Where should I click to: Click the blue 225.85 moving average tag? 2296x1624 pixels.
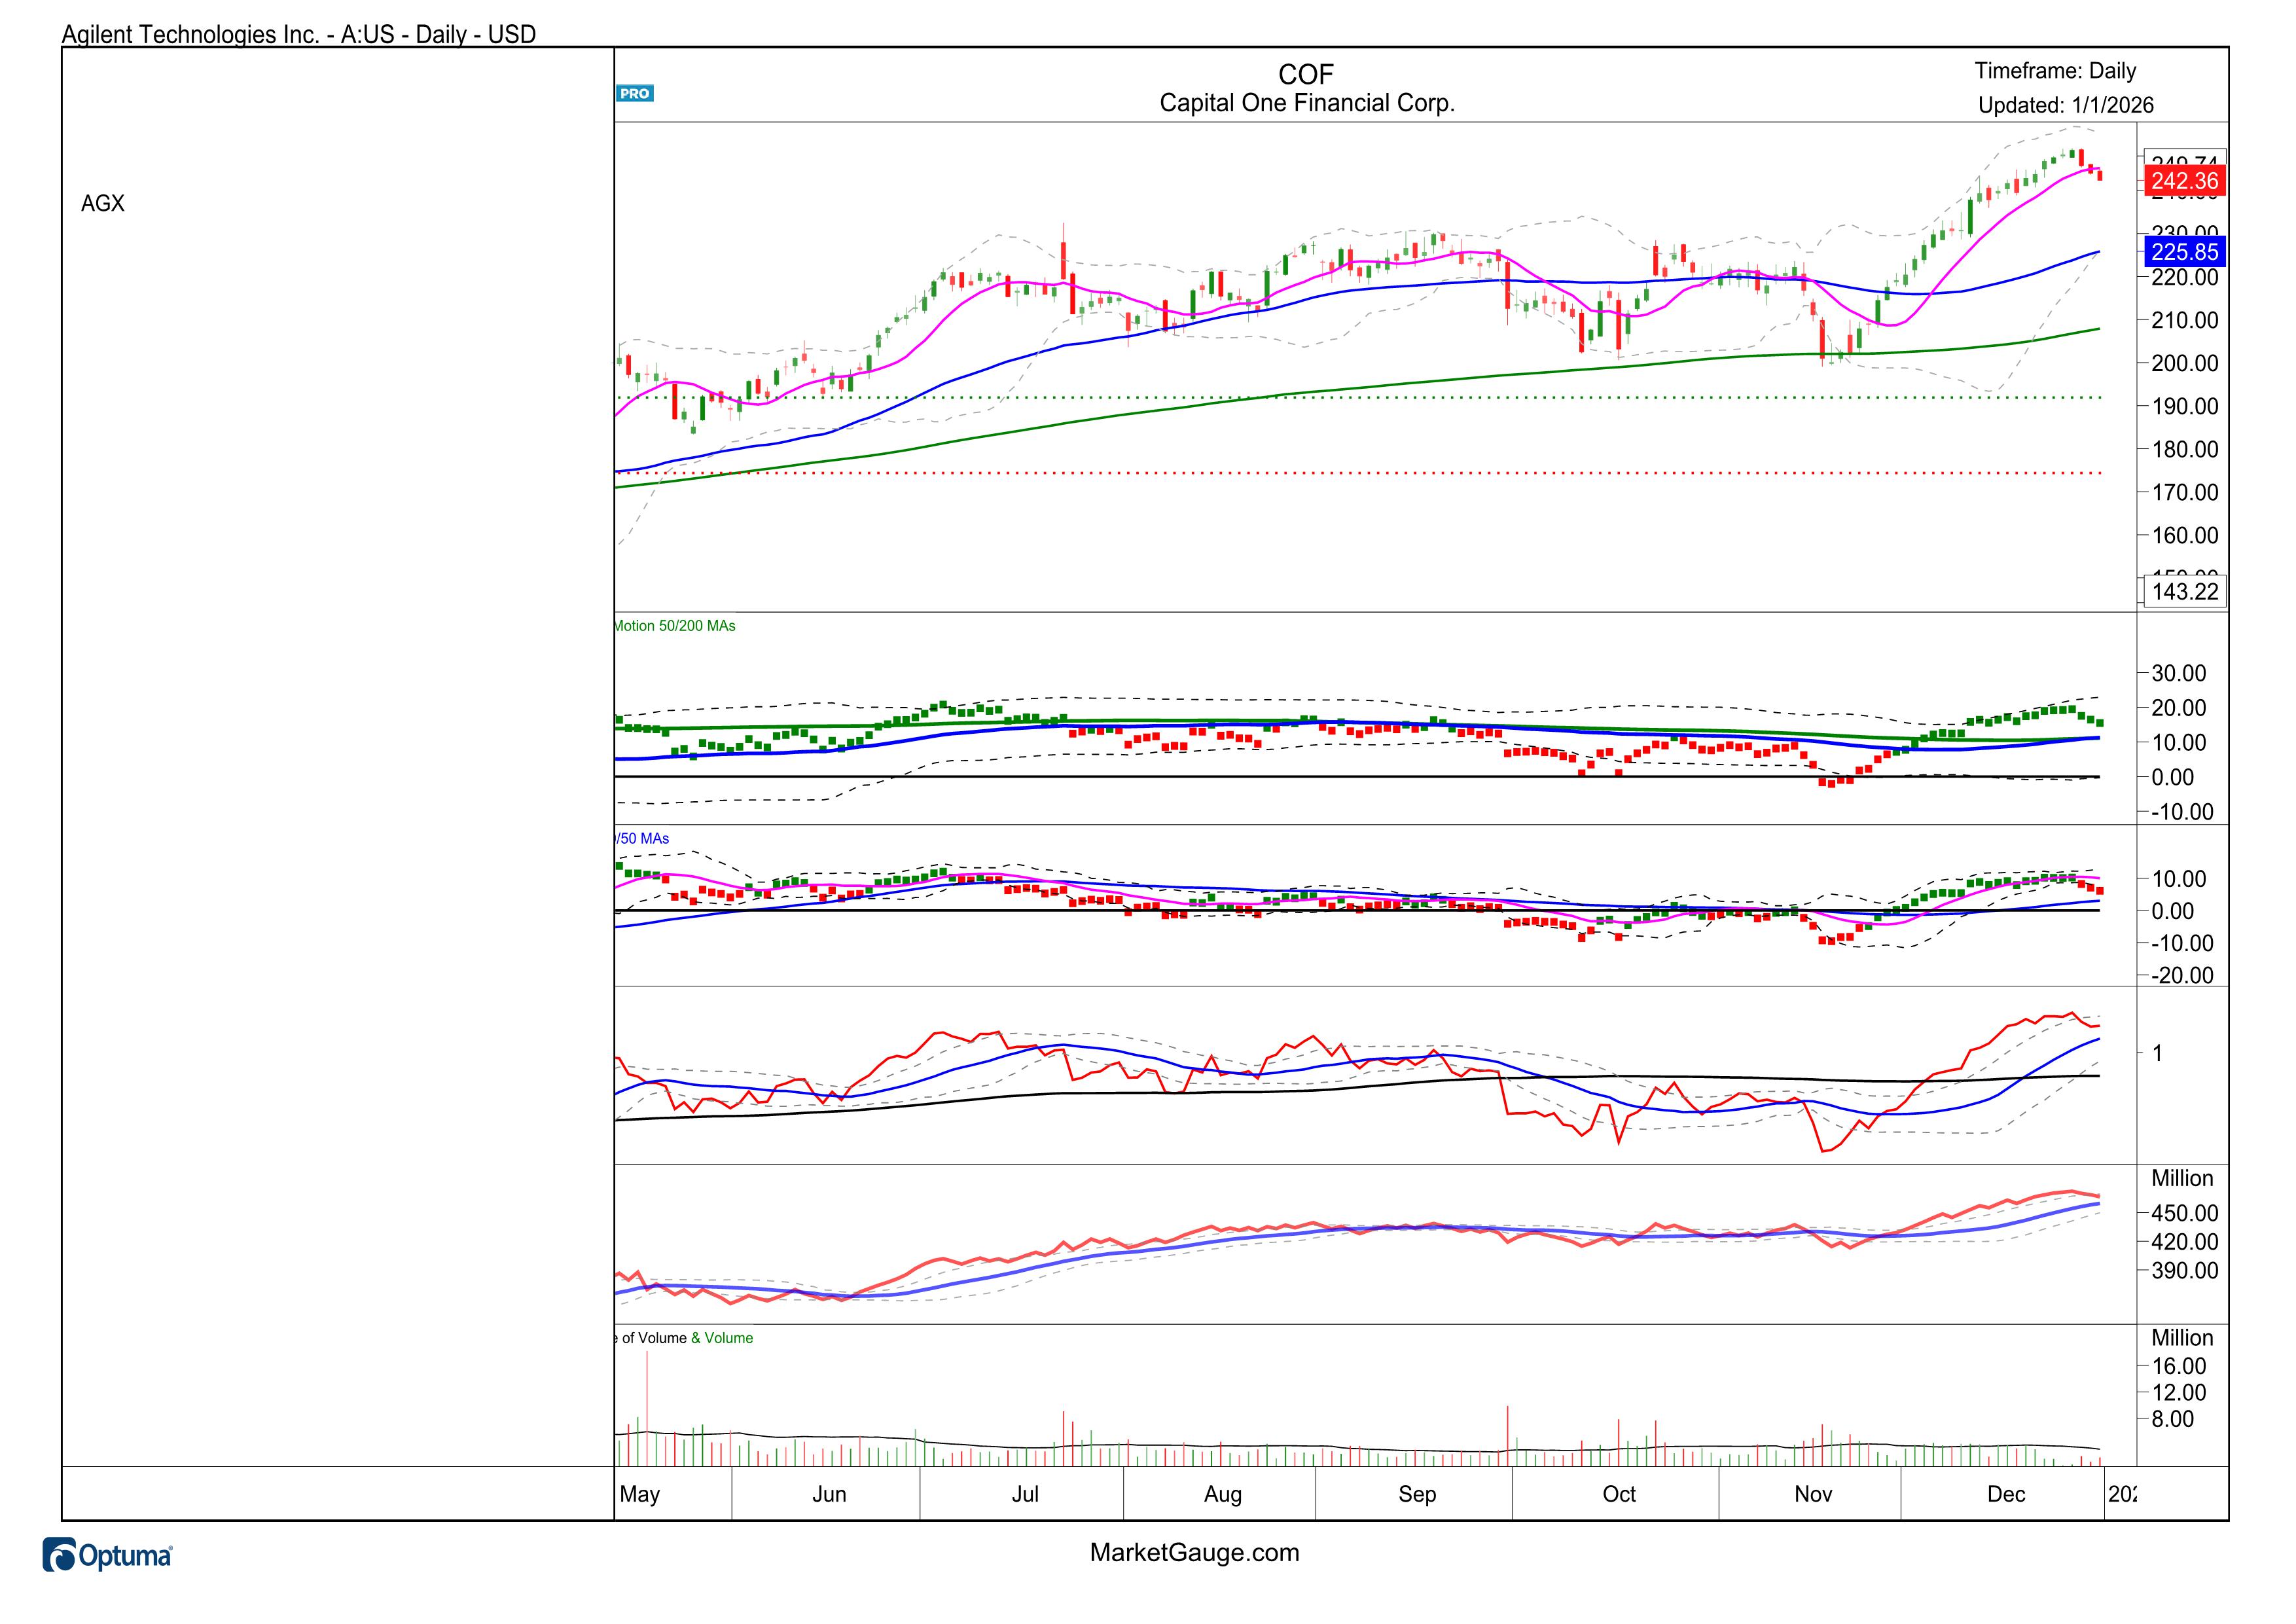(x=2184, y=252)
